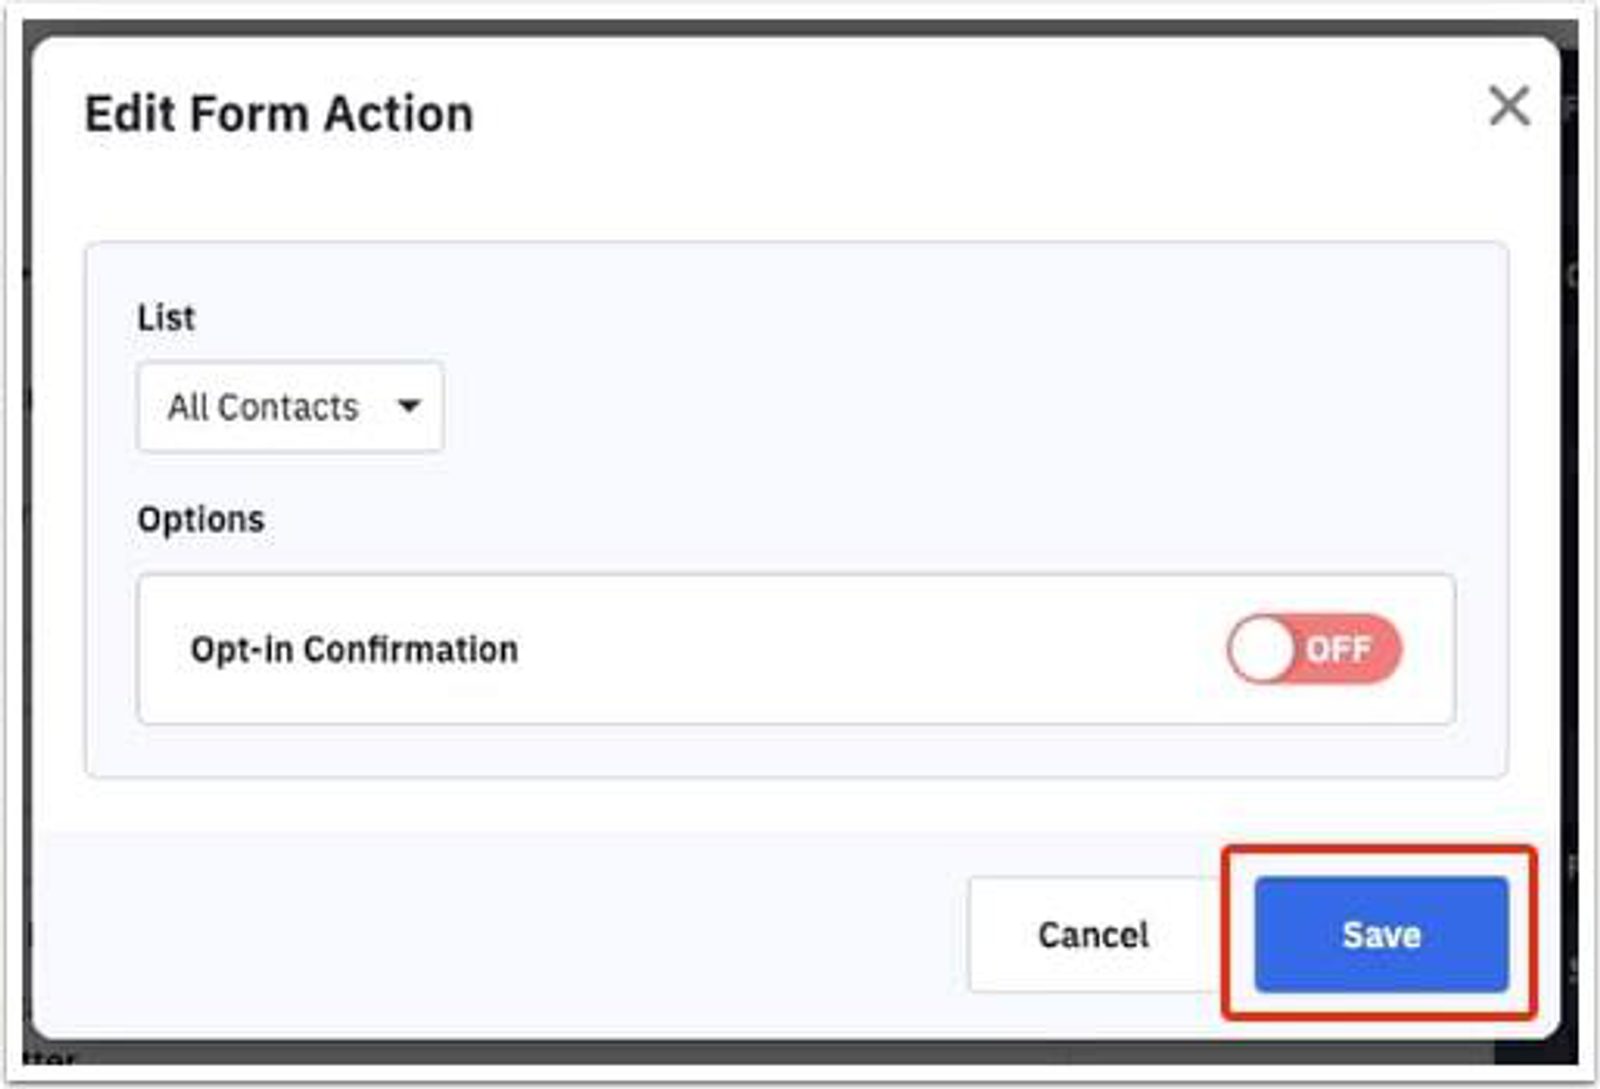
Task: Enable Opt-in Confirmation toggle
Action: tap(1314, 649)
